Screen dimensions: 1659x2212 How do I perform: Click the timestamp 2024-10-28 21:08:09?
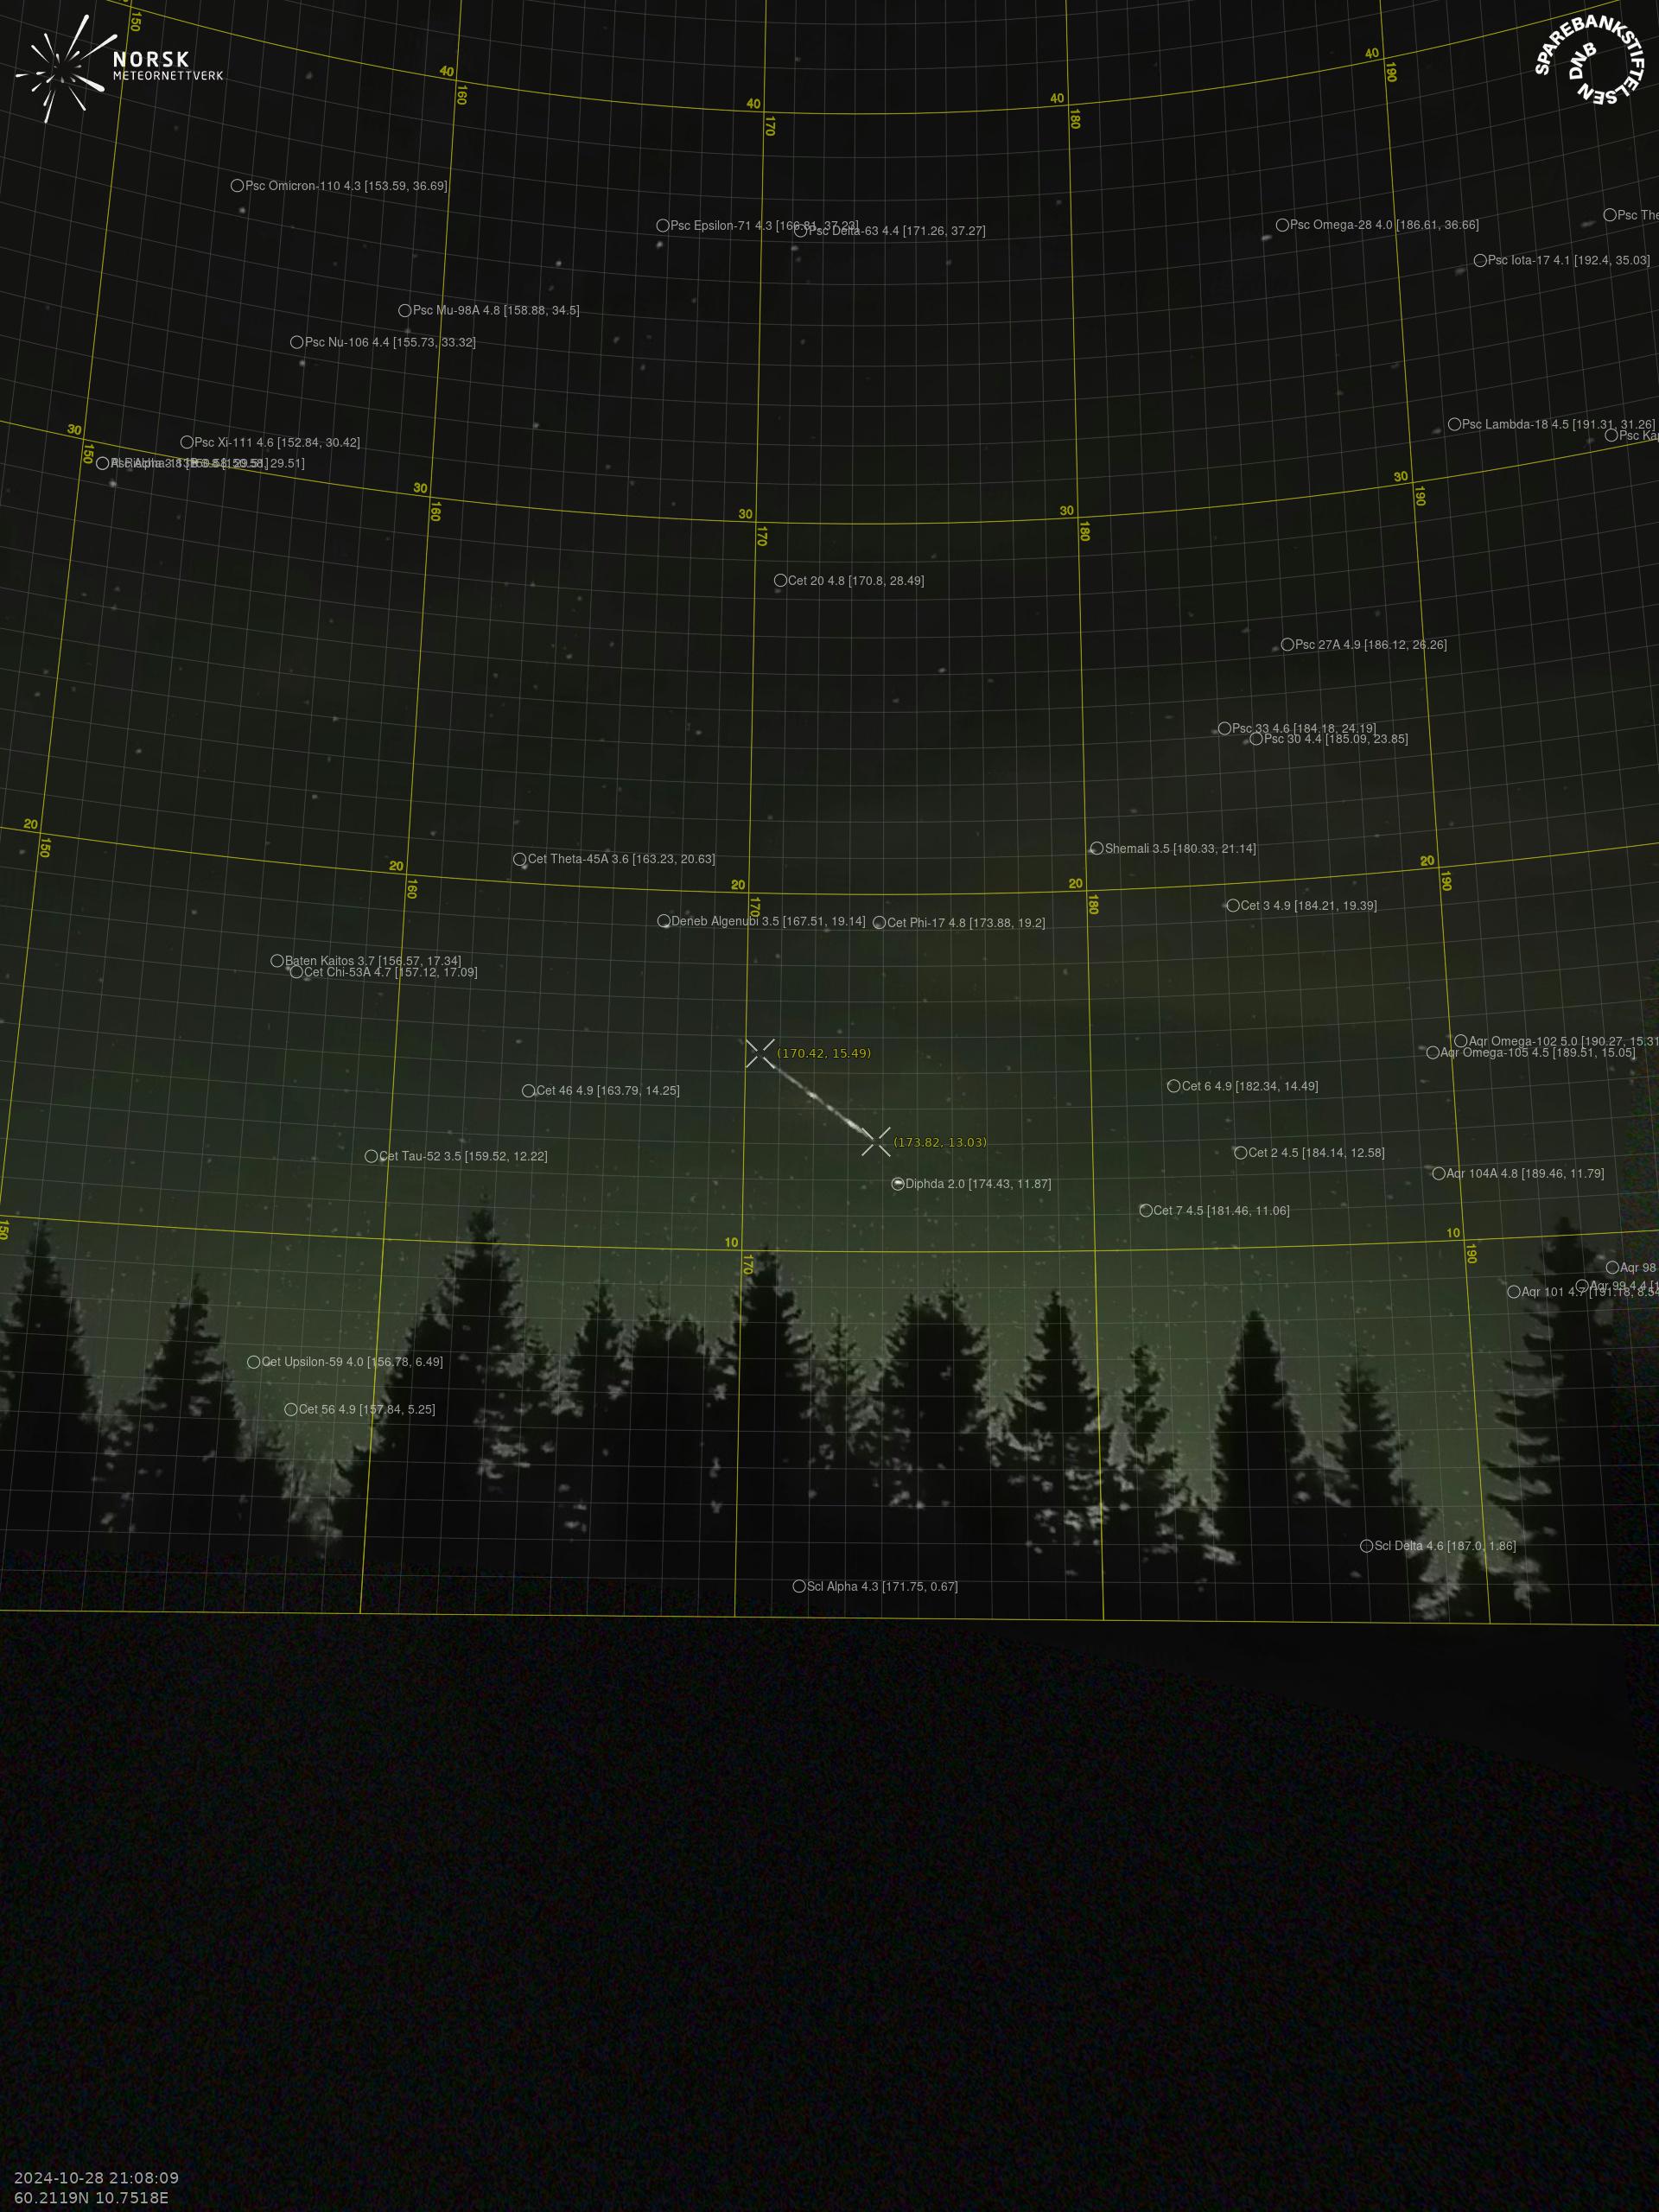pos(97,2177)
